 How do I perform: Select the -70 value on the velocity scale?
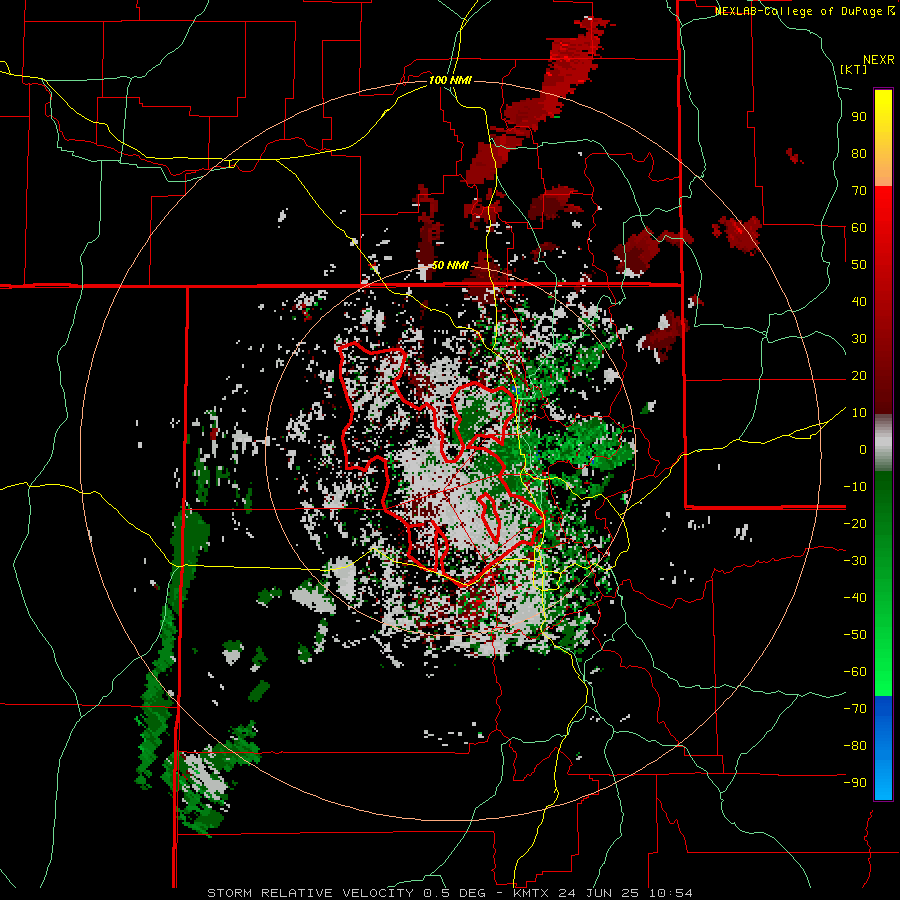point(855,708)
